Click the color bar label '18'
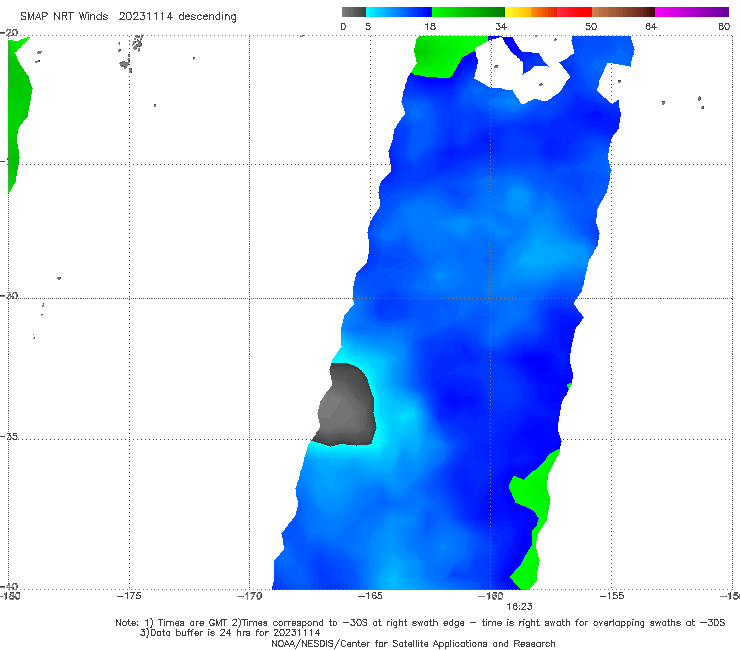The height and width of the screenshot is (650, 740). pyautogui.click(x=430, y=26)
